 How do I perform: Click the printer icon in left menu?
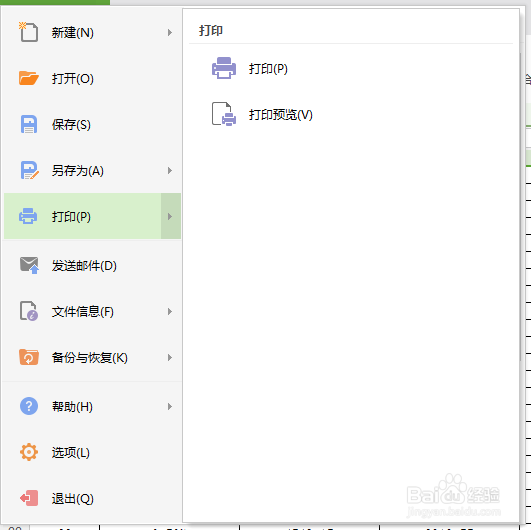coord(28,216)
